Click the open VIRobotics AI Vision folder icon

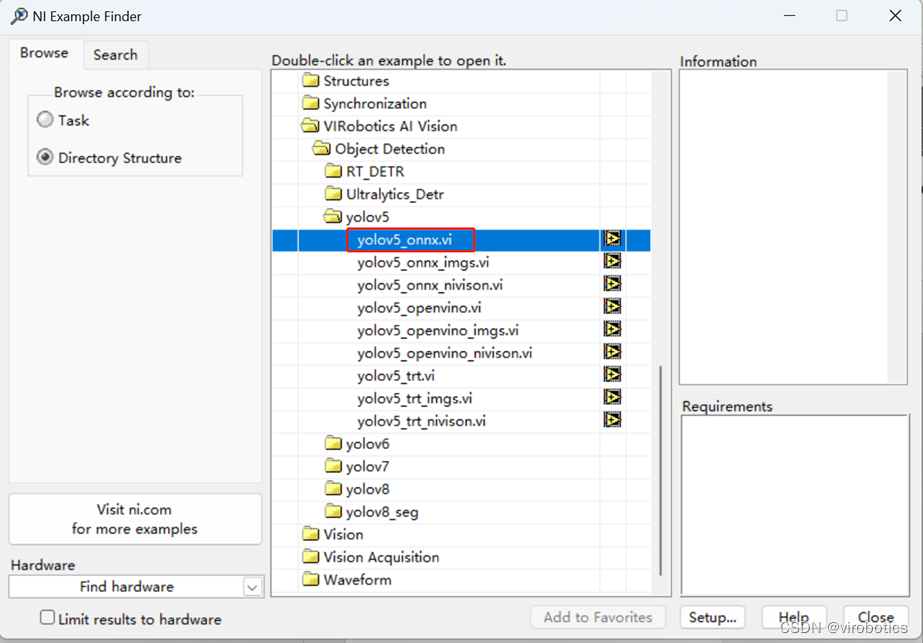point(310,125)
